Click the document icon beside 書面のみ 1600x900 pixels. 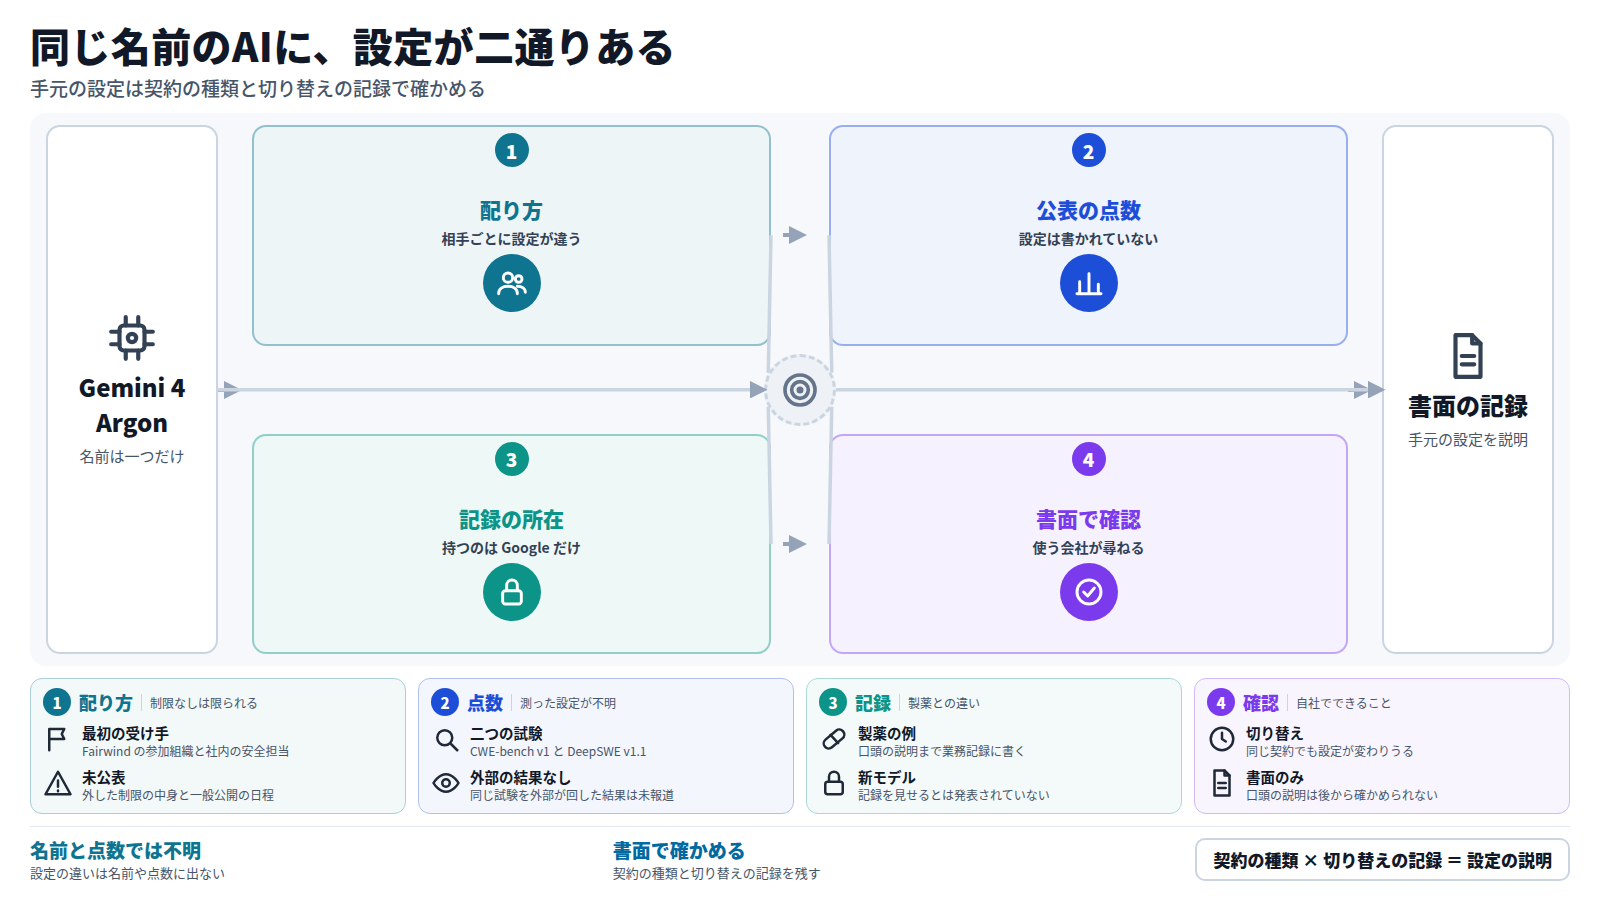coord(1222,783)
